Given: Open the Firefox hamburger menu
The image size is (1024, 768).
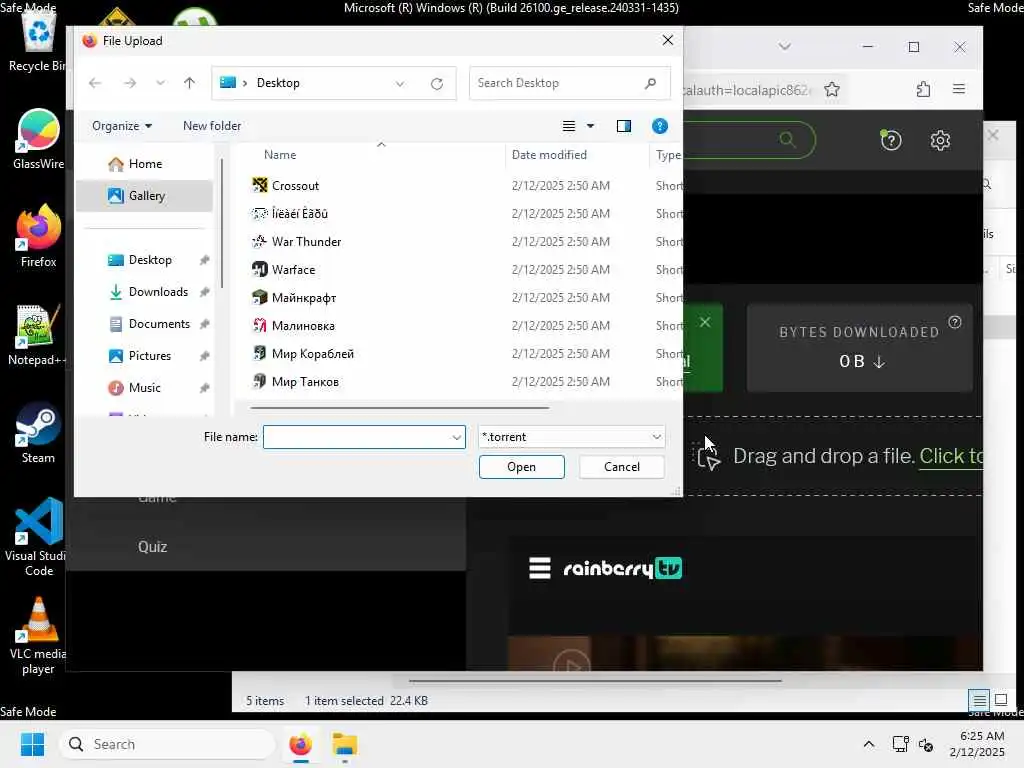Looking at the screenshot, I should tap(959, 89).
